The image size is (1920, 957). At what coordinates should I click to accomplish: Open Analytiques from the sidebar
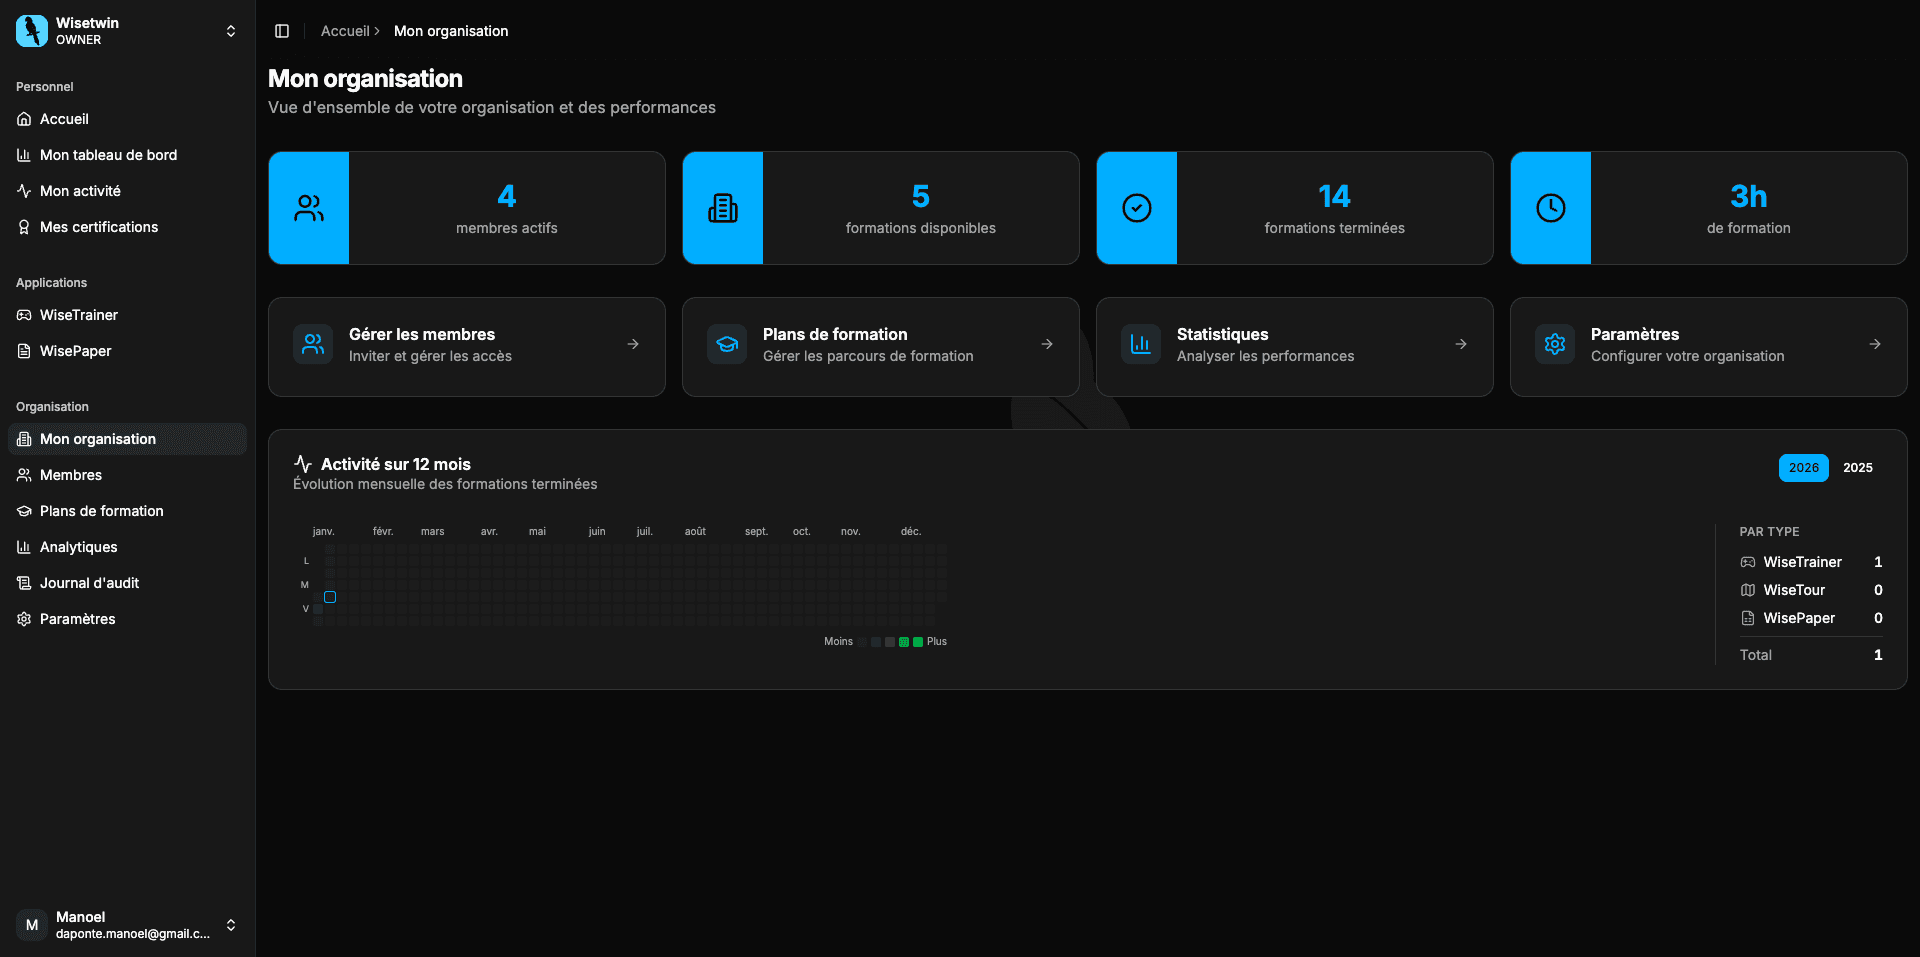click(x=78, y=546)
